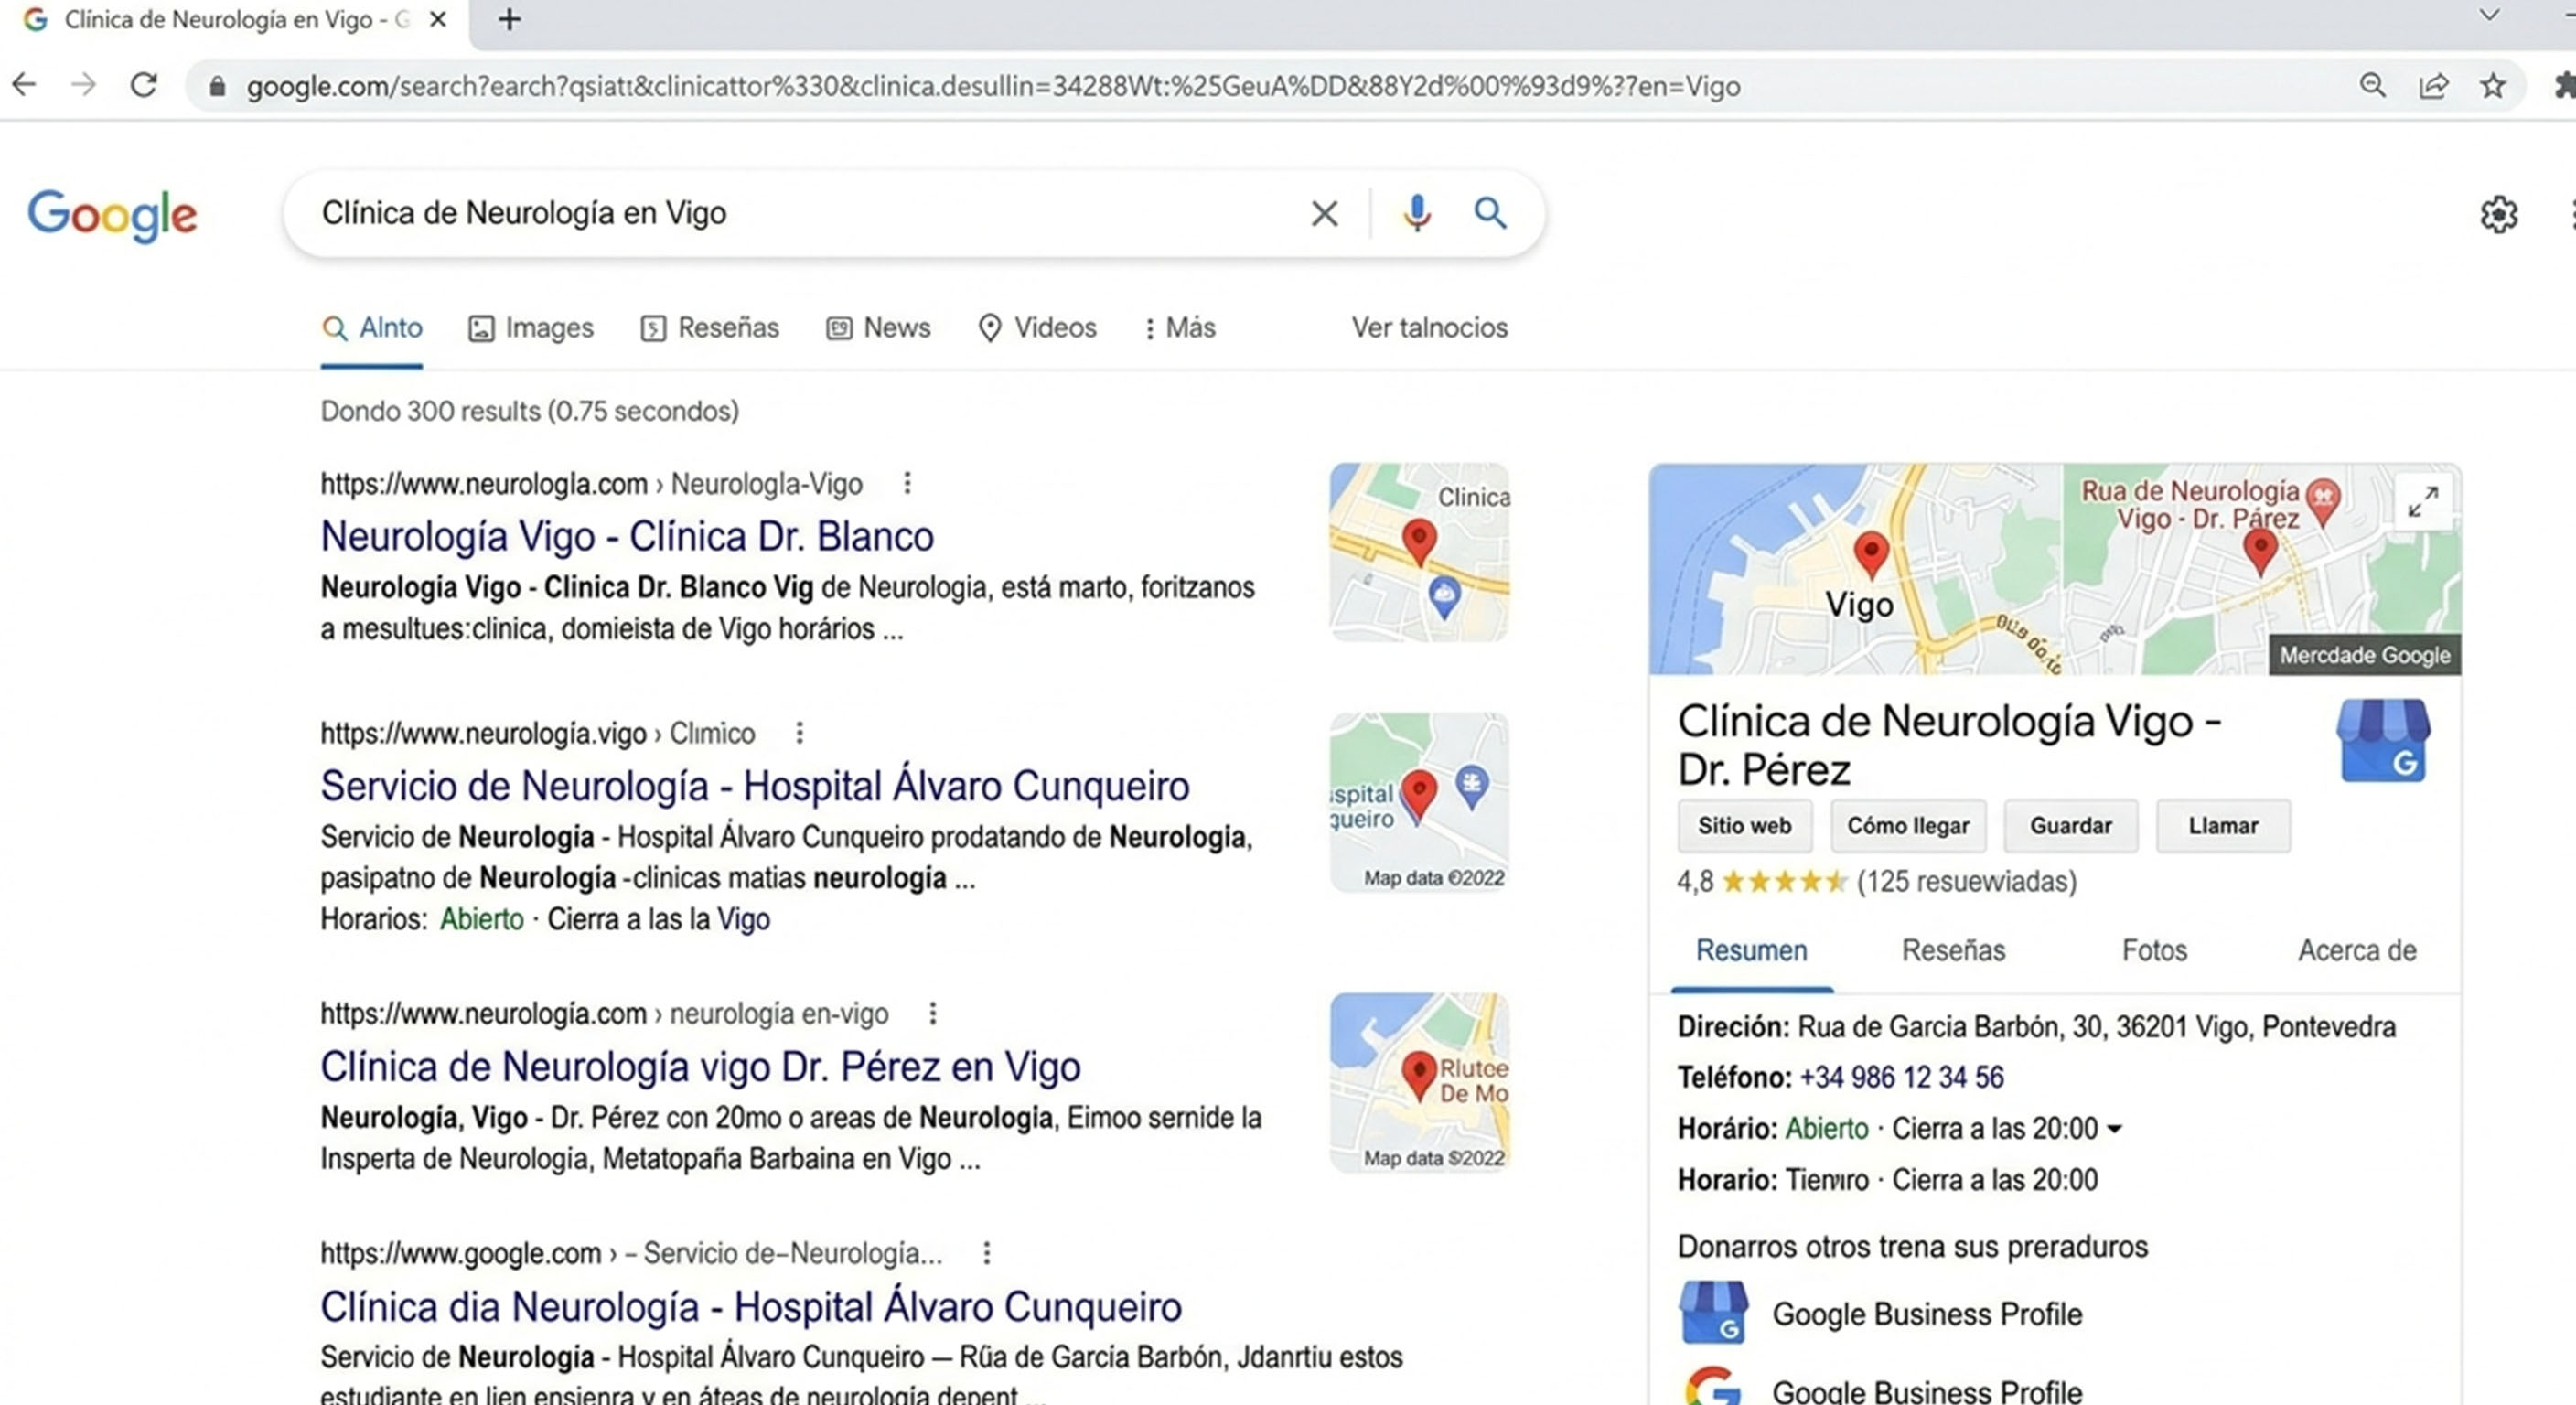Click the share page icon in the address bar
Viewport: 2576px width, 1405px height.
pos(2433,86)
